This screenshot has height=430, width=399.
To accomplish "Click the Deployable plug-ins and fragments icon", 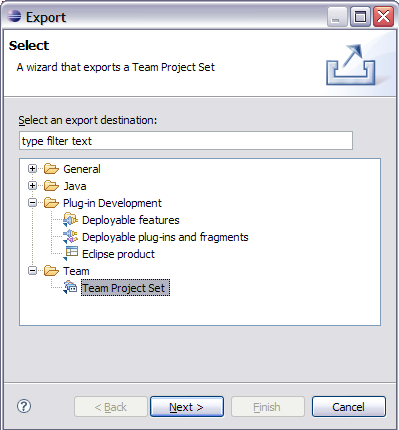I will (x=70, y=237).
